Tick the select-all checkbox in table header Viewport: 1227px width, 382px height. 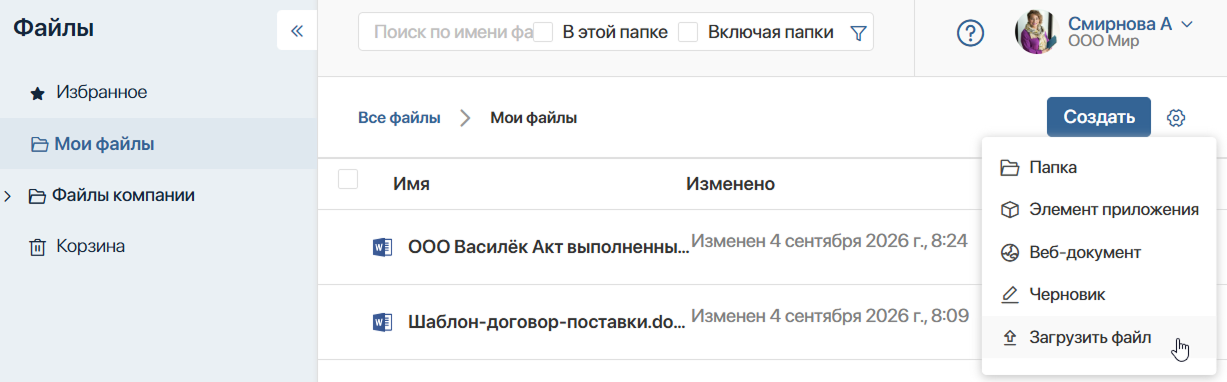[x=348, y=180]
